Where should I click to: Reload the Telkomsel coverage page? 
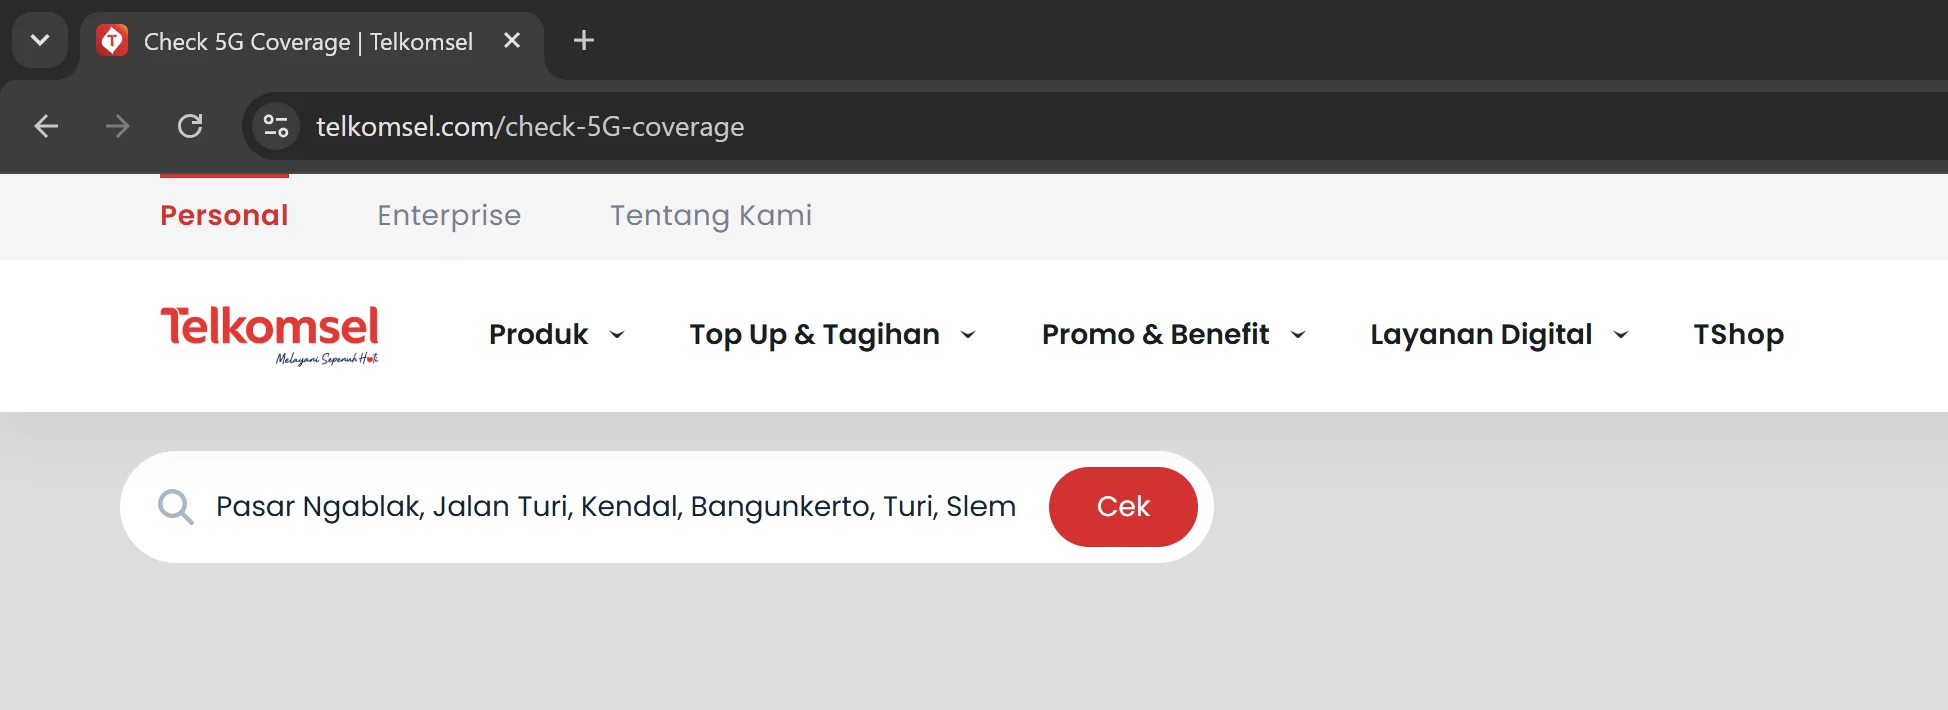(190, 126)
